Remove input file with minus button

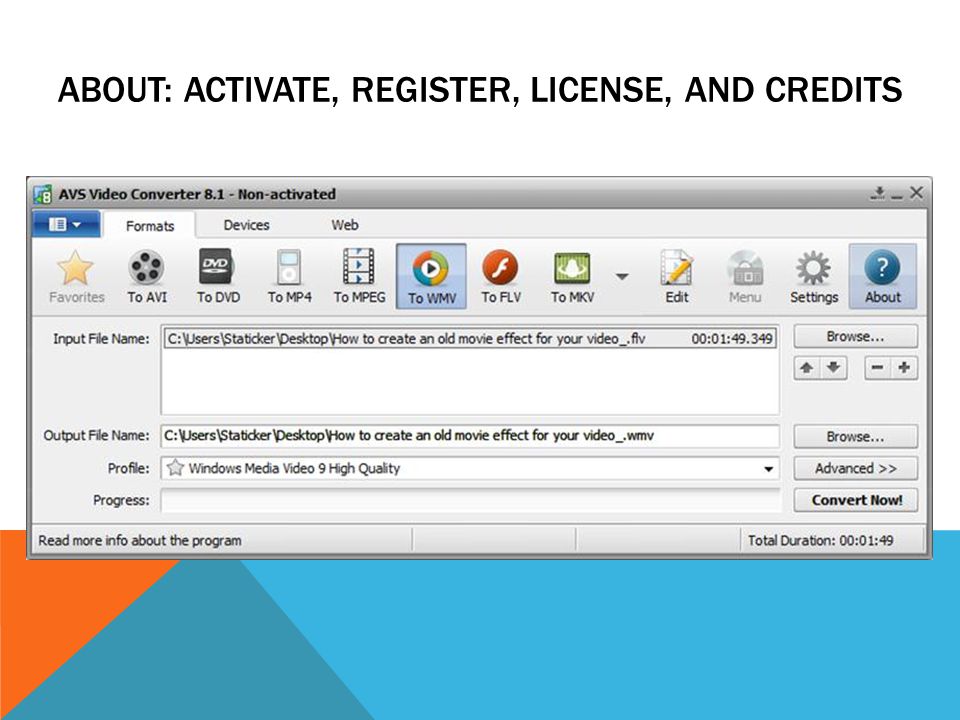point(877,368)
